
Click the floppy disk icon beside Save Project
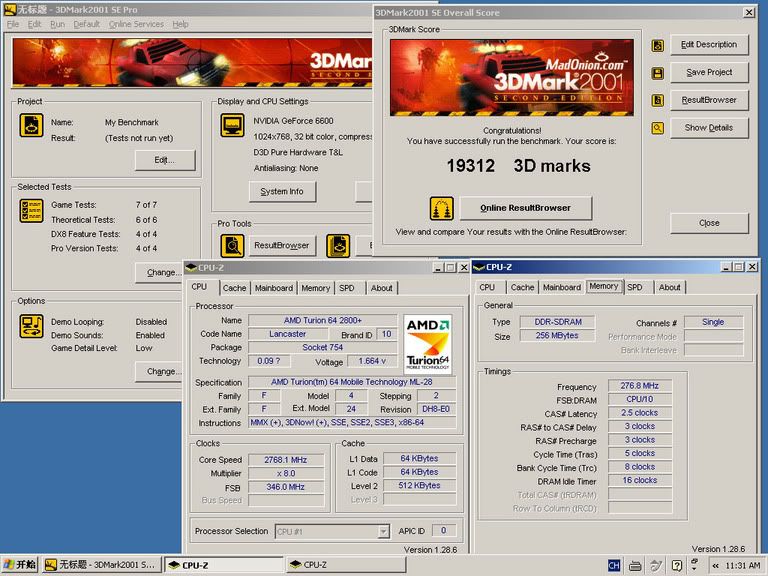(x=657, y=73)
